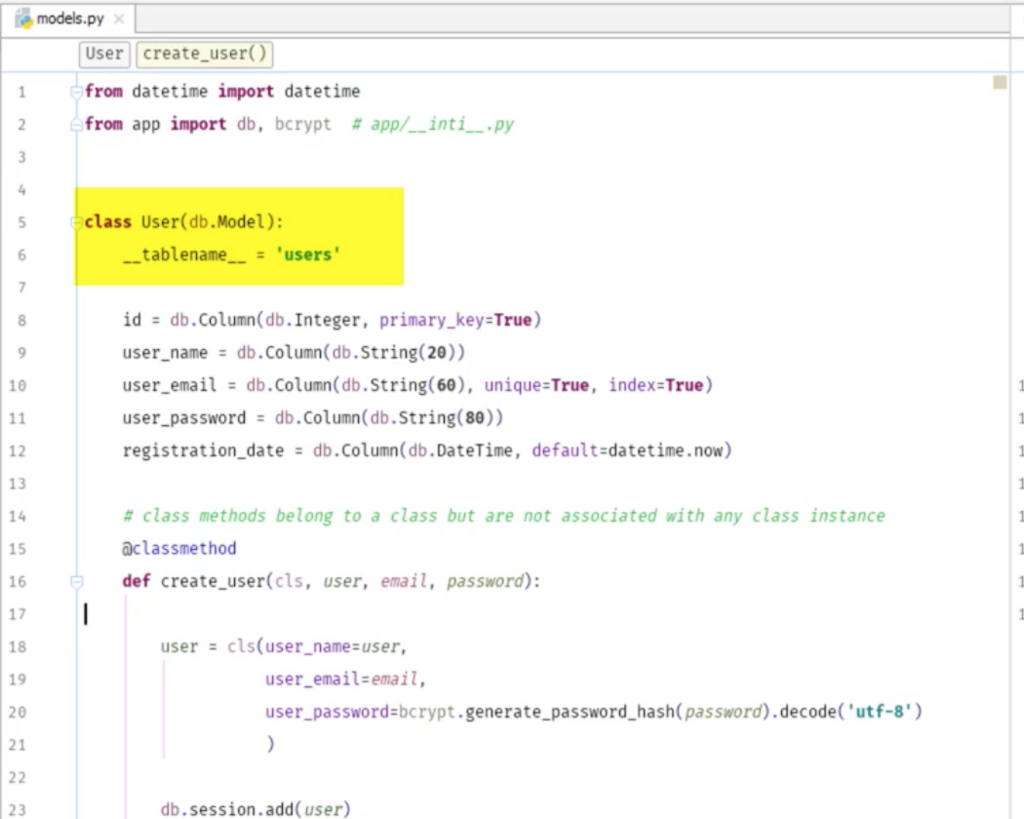Click index=True on line 10
This screenshot has width=1024, height=819.
click(656, 385)
